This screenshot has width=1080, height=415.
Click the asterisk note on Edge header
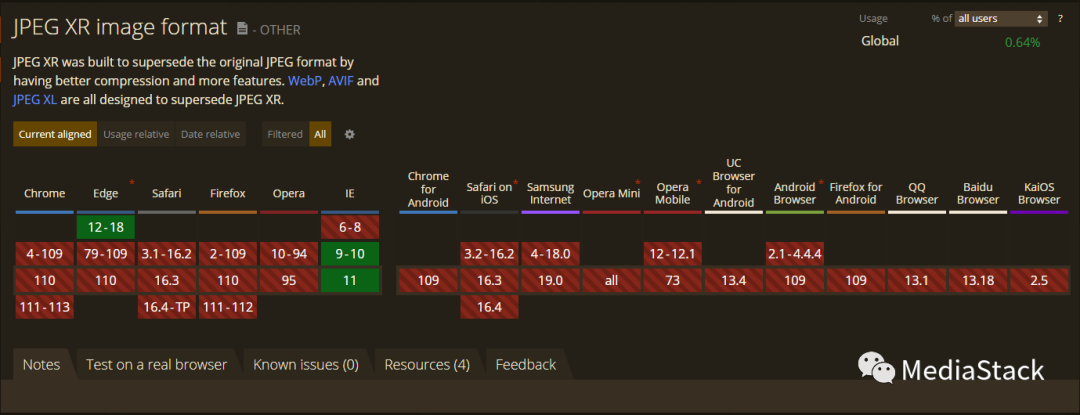tap(131, 182)
